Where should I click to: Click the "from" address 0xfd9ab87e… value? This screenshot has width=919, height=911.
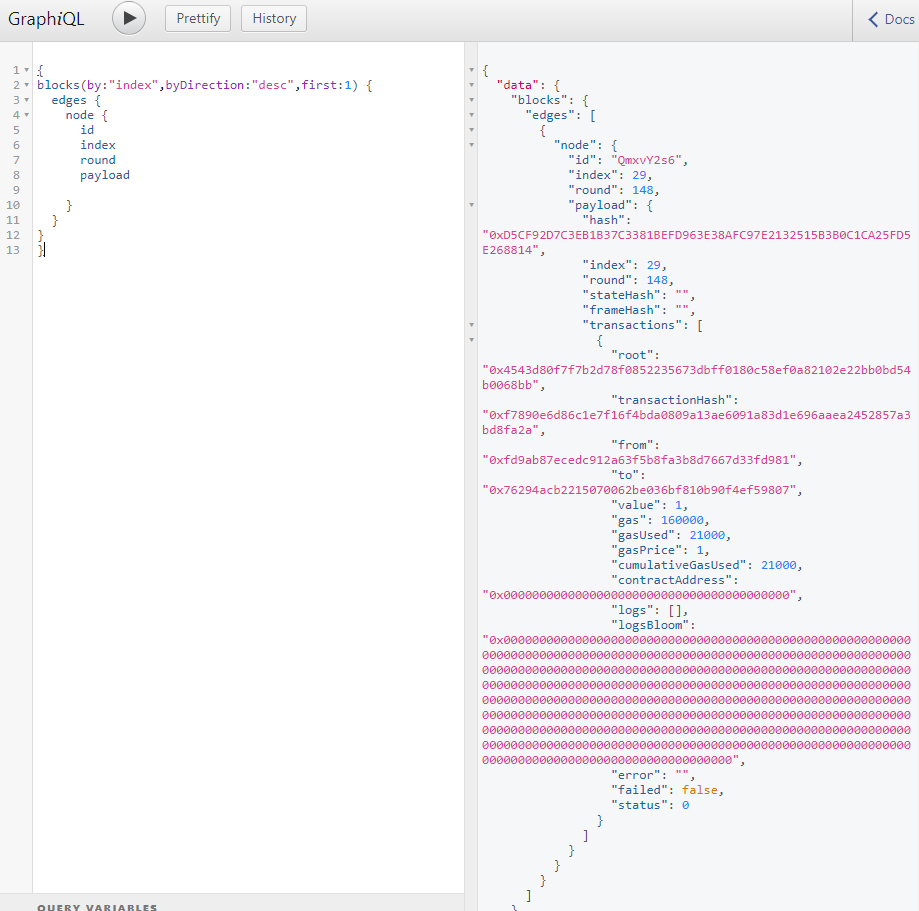(639, 460)
